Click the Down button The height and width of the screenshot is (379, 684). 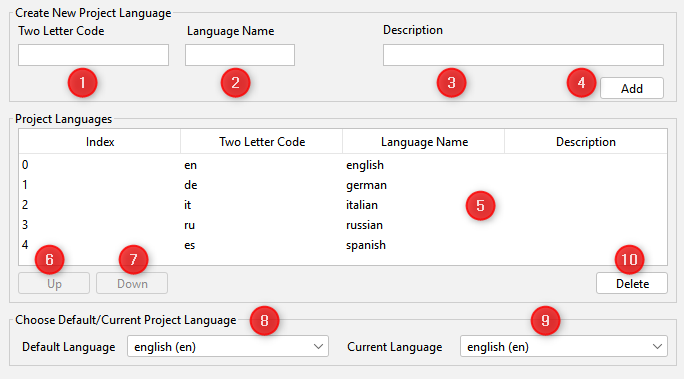pyautogui.click(x=132, y=283)
